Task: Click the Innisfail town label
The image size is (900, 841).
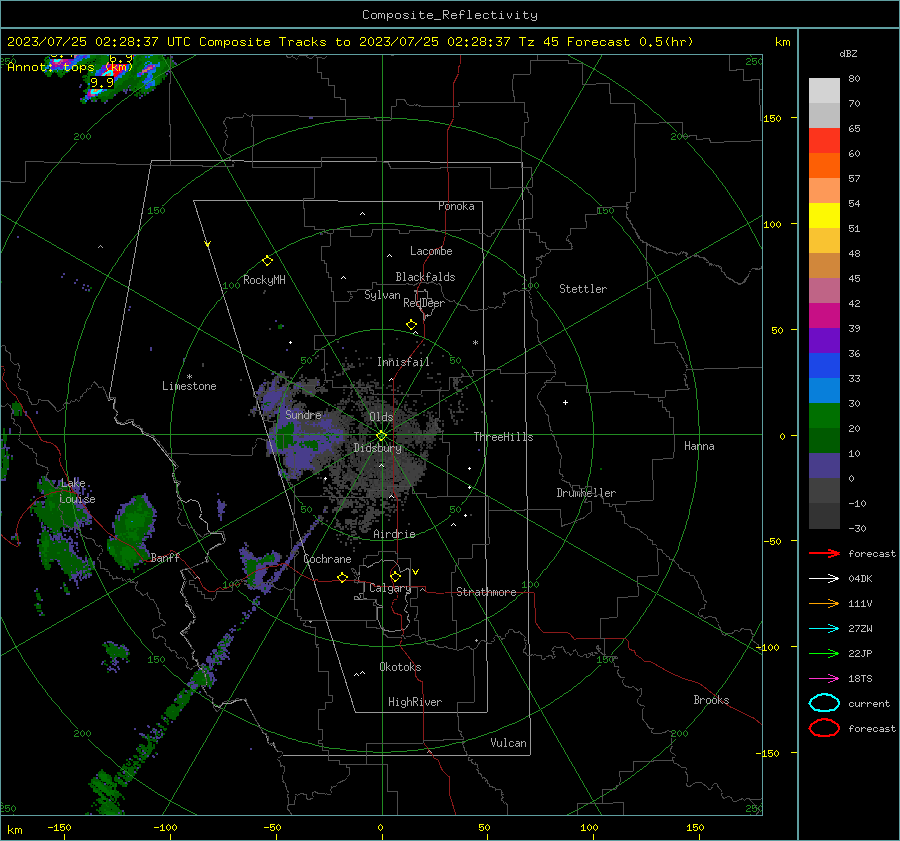Action: click(x=404, y=362)
